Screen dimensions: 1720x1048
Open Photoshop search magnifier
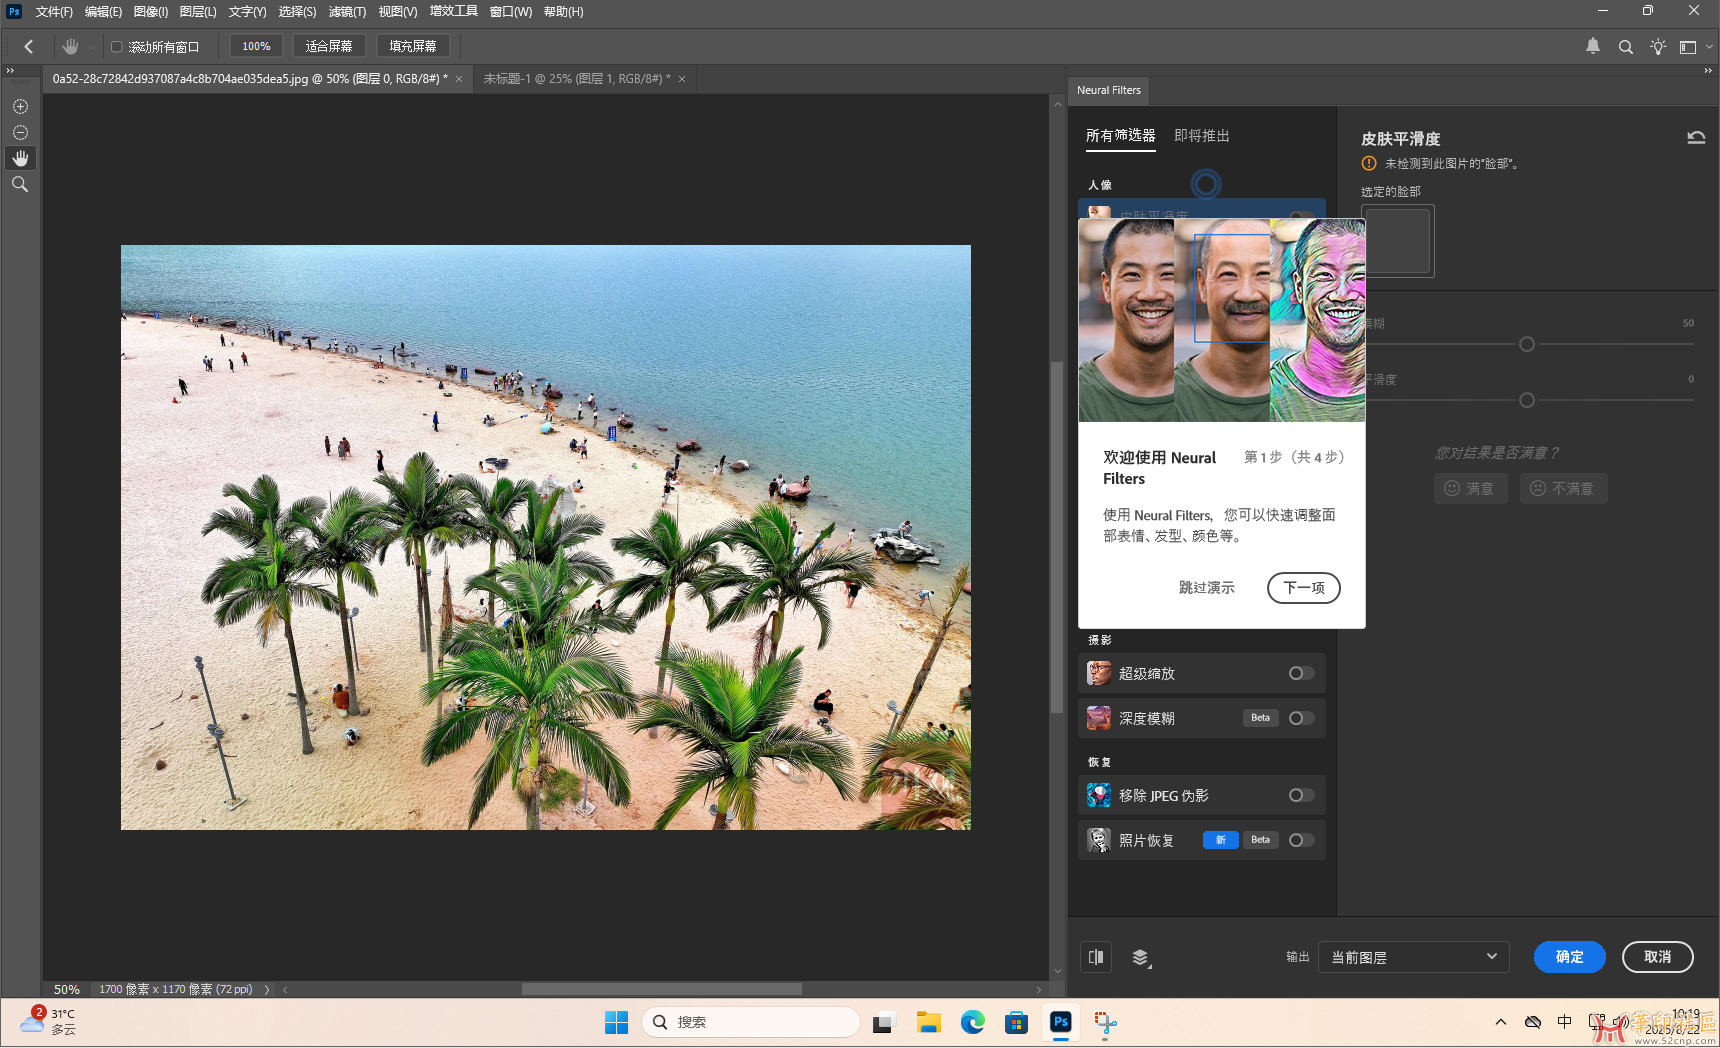[x=1626, y=46]
